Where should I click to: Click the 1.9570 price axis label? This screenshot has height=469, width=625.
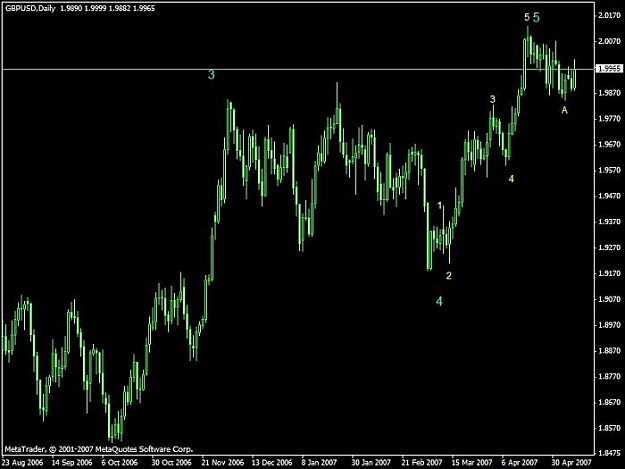[x=609, y=170]
